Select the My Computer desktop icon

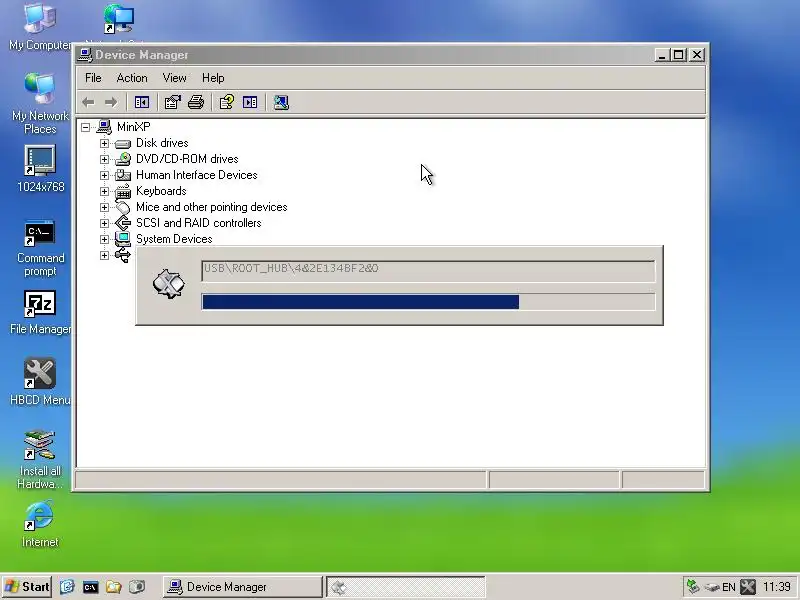tap(40, 27)
